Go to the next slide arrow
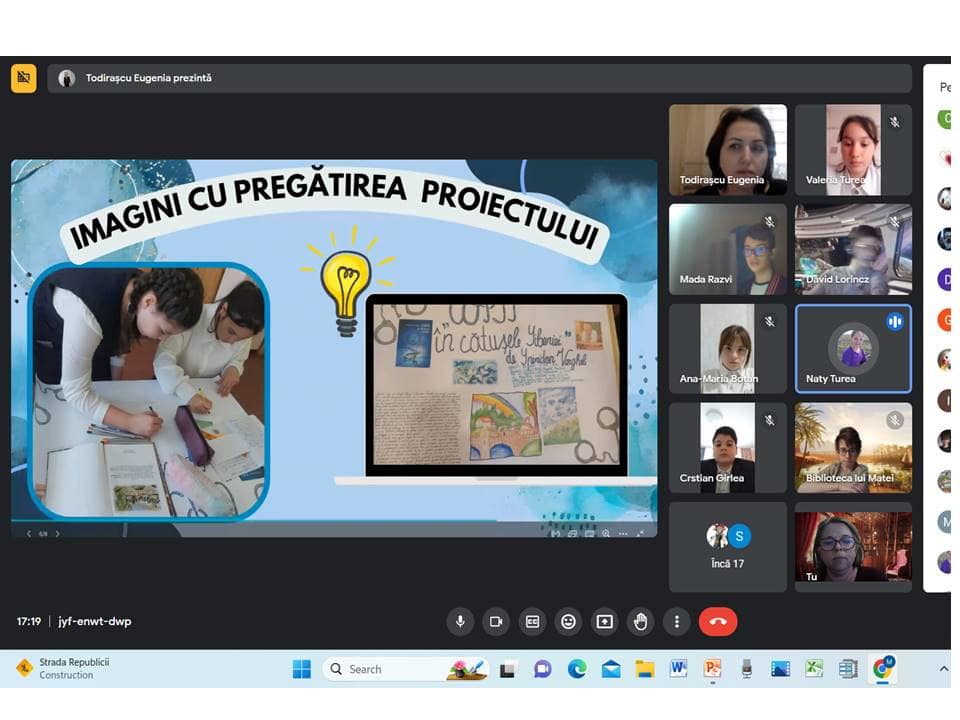Image resolution: width=960 pixels, height=720 pixels. pyautogui.click(x=58, y=534)
